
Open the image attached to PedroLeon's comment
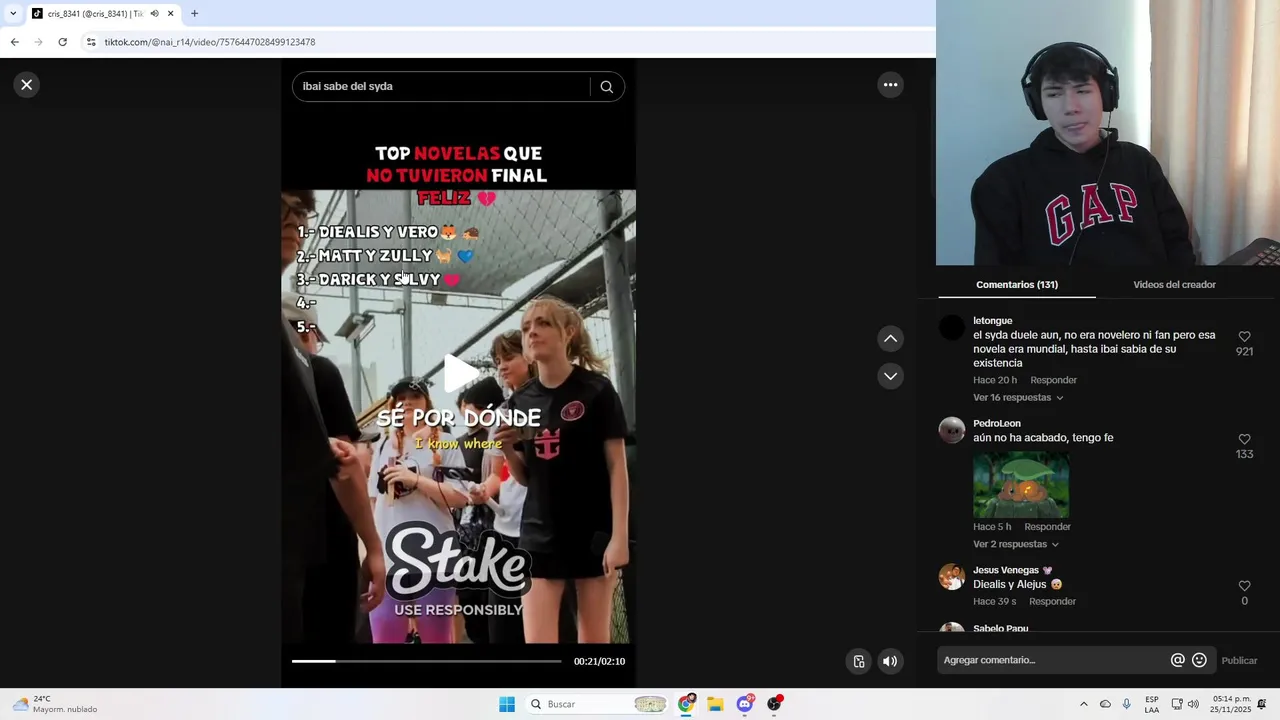point(1021,485)
